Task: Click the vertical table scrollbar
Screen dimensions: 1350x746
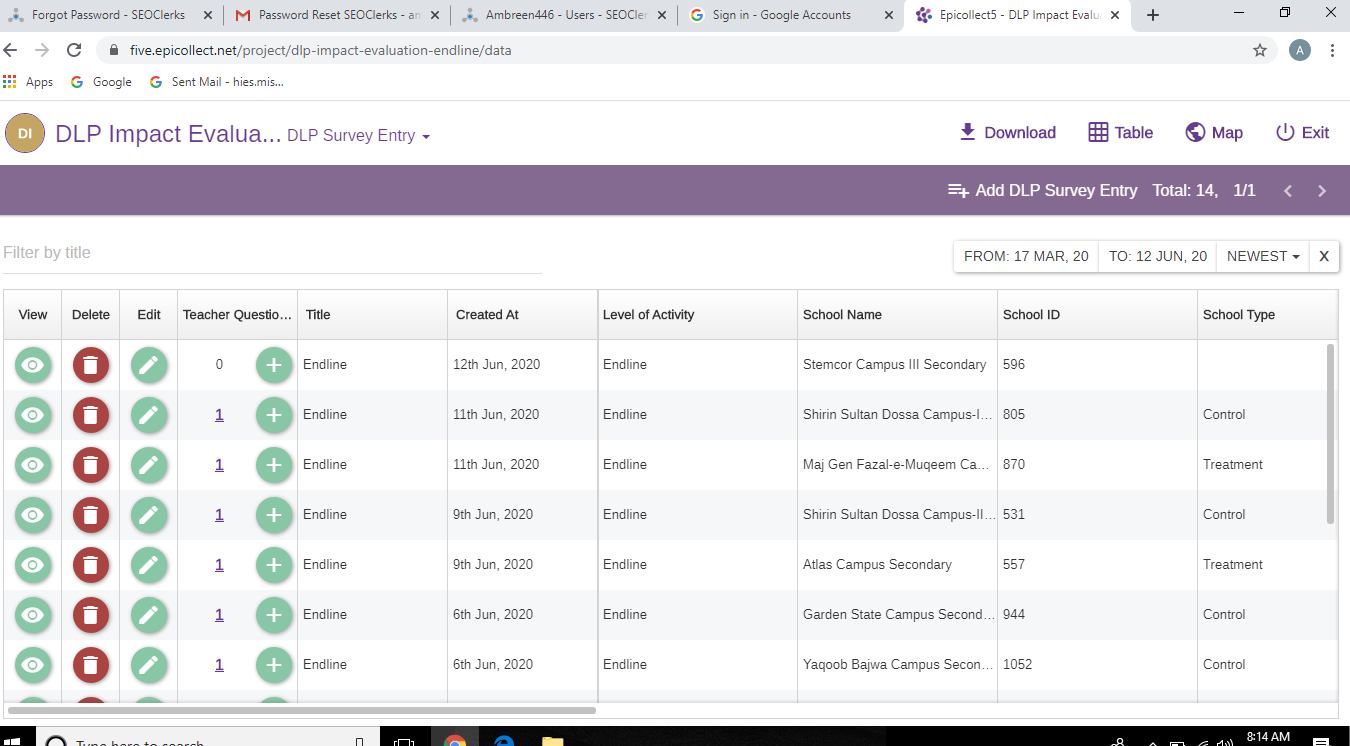Action: 1330,434
